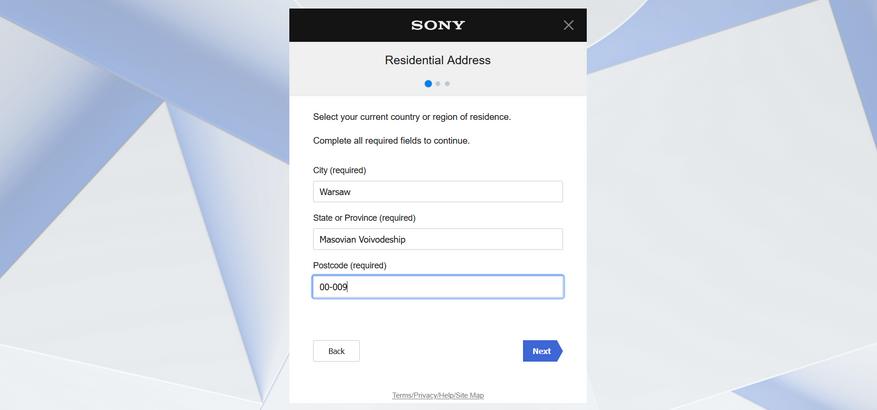Open the Privacy link in the footer

pyautogui.click(x=427, y=396)
